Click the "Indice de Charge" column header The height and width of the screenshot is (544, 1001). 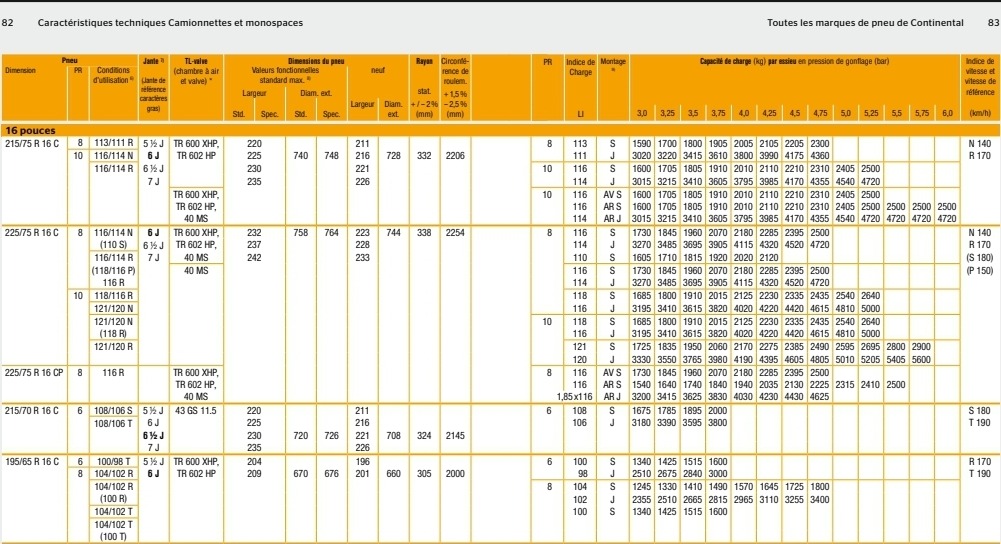point(580,67)
